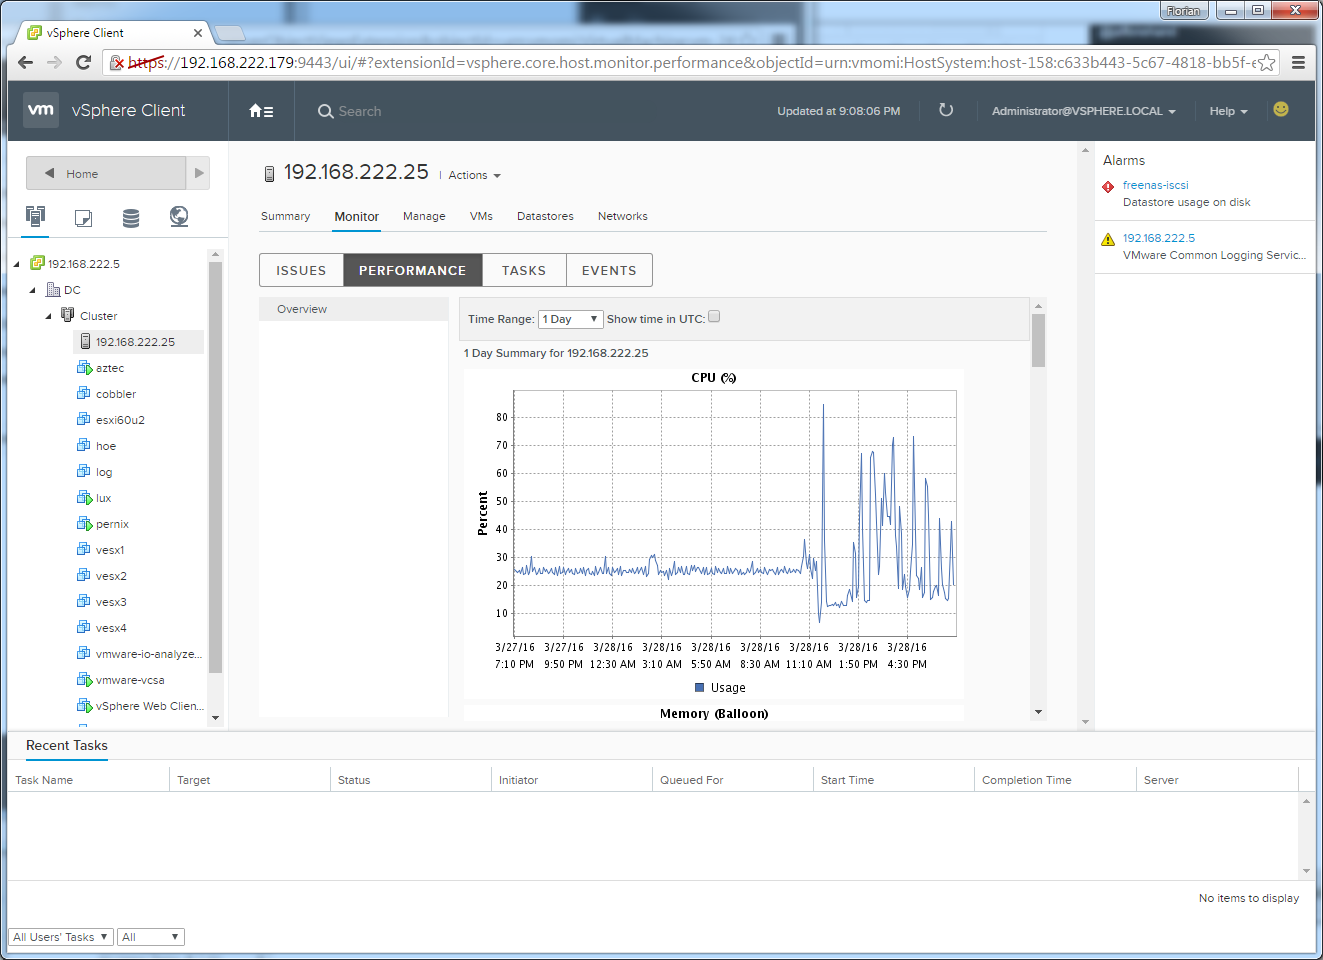Click the 192.168.222.5 warning alarm icon
The width and height of the screenshot is (1323, 960).
[1108, 239]
